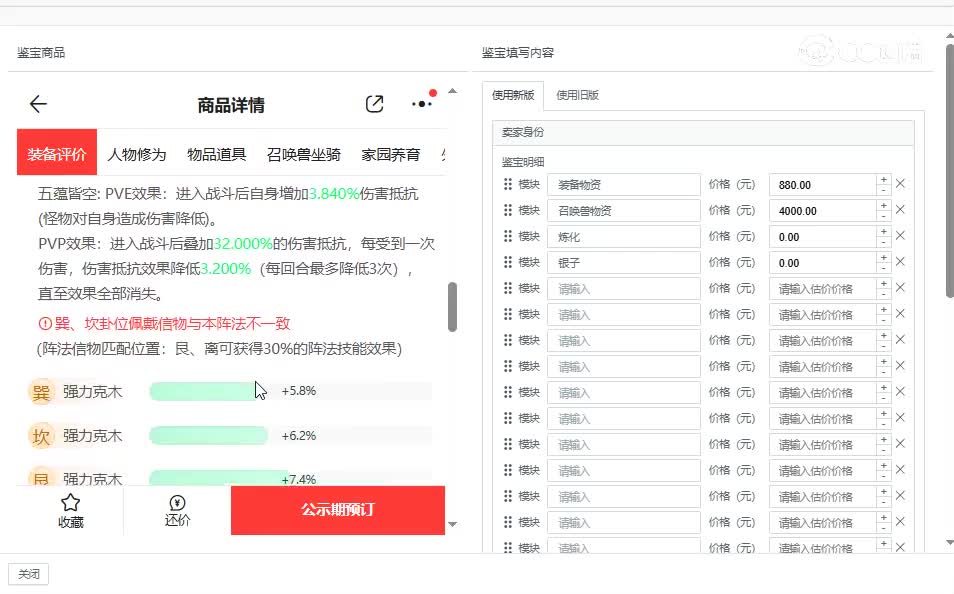The height and width of the screenshot is (594, 954).
Task: Remove the 召唤兽物资 row with X icon
Action: point(900,210)
